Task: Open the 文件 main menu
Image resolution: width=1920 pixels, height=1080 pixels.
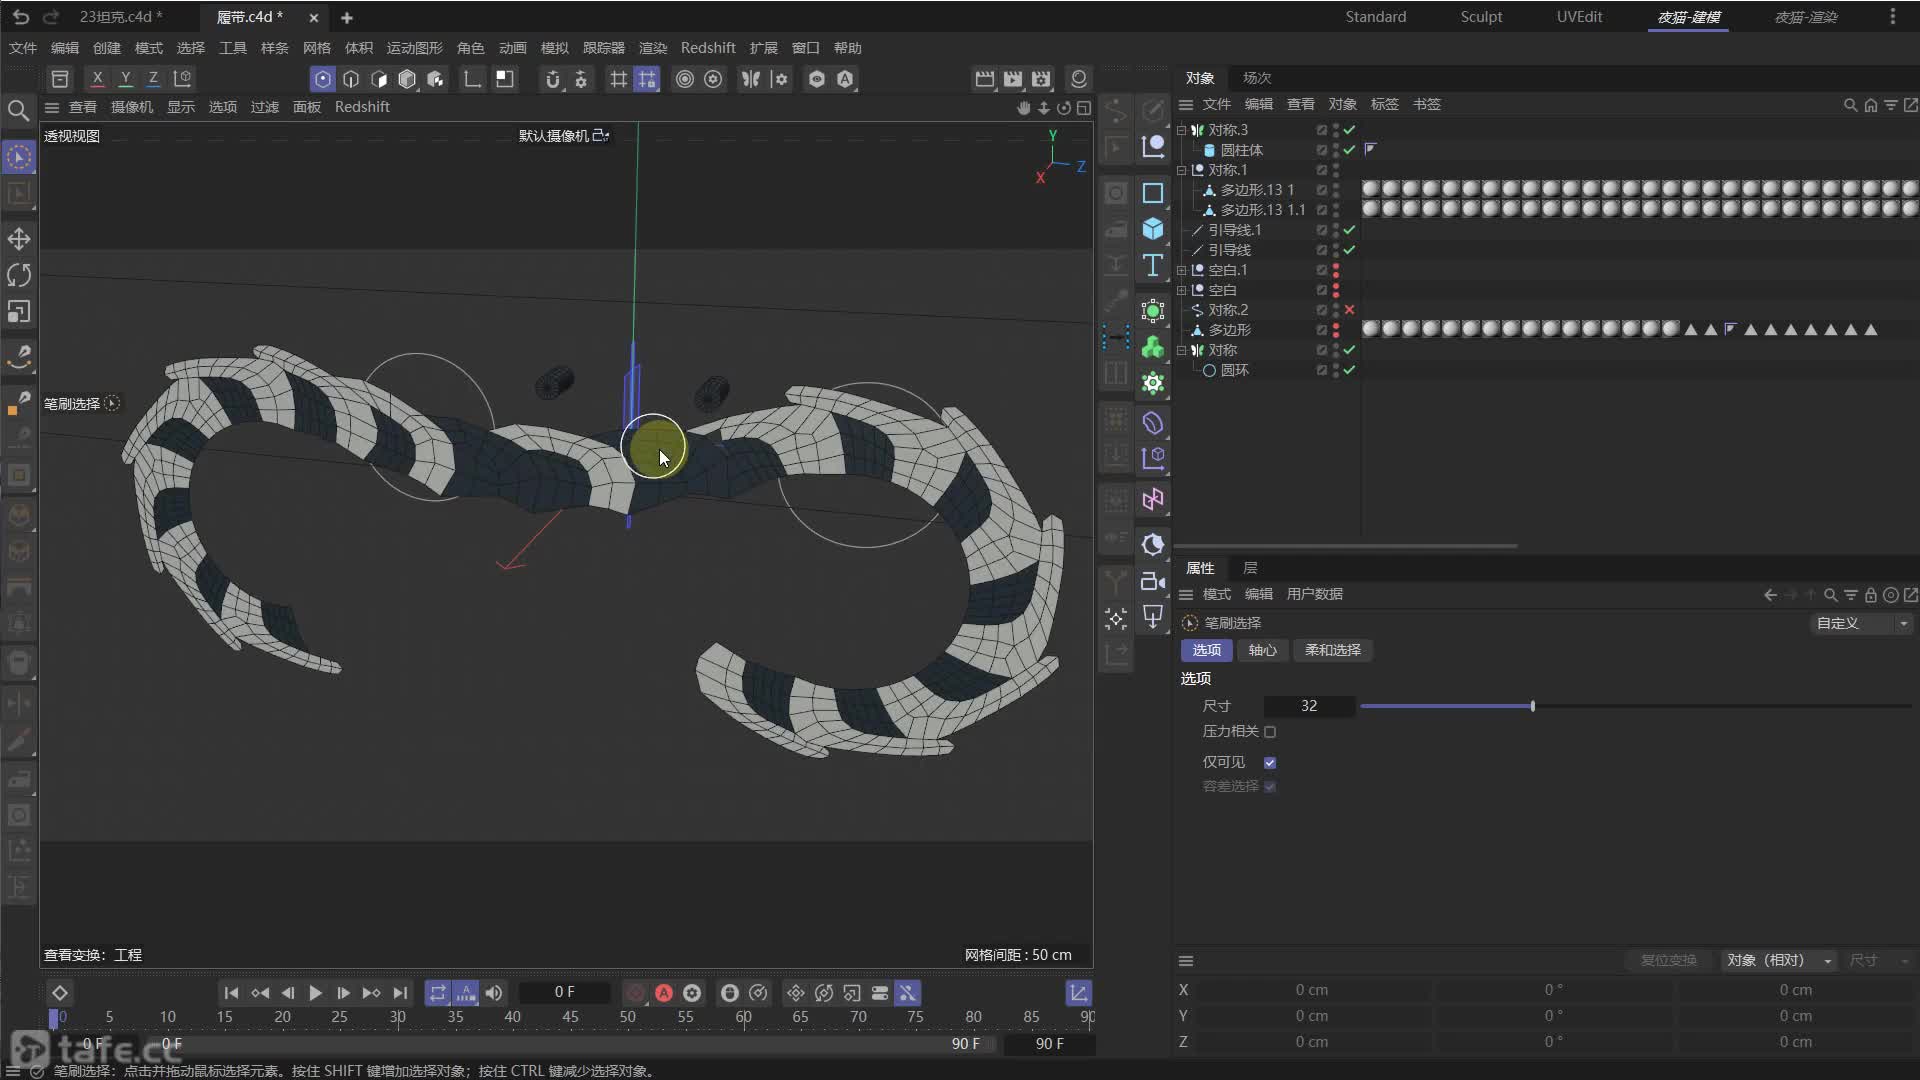Action: coord(23,48)
